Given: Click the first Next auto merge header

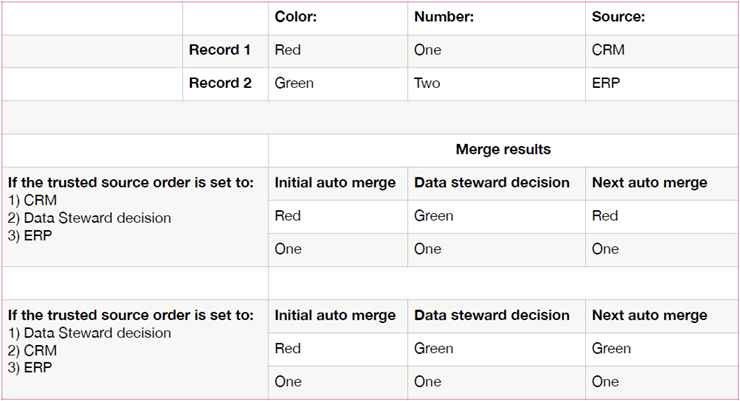Looking at the screenshot, I should (649, 182).
